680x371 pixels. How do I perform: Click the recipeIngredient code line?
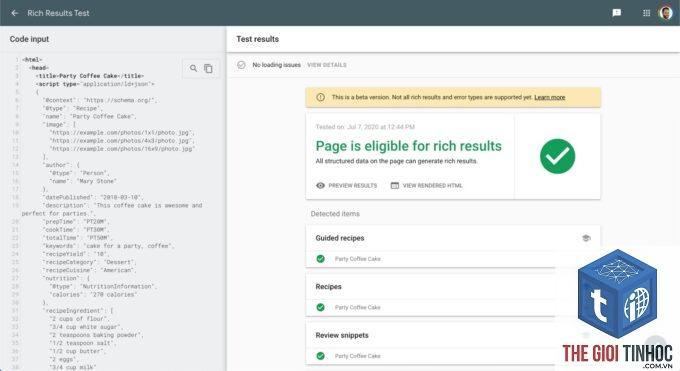point(78,311)
